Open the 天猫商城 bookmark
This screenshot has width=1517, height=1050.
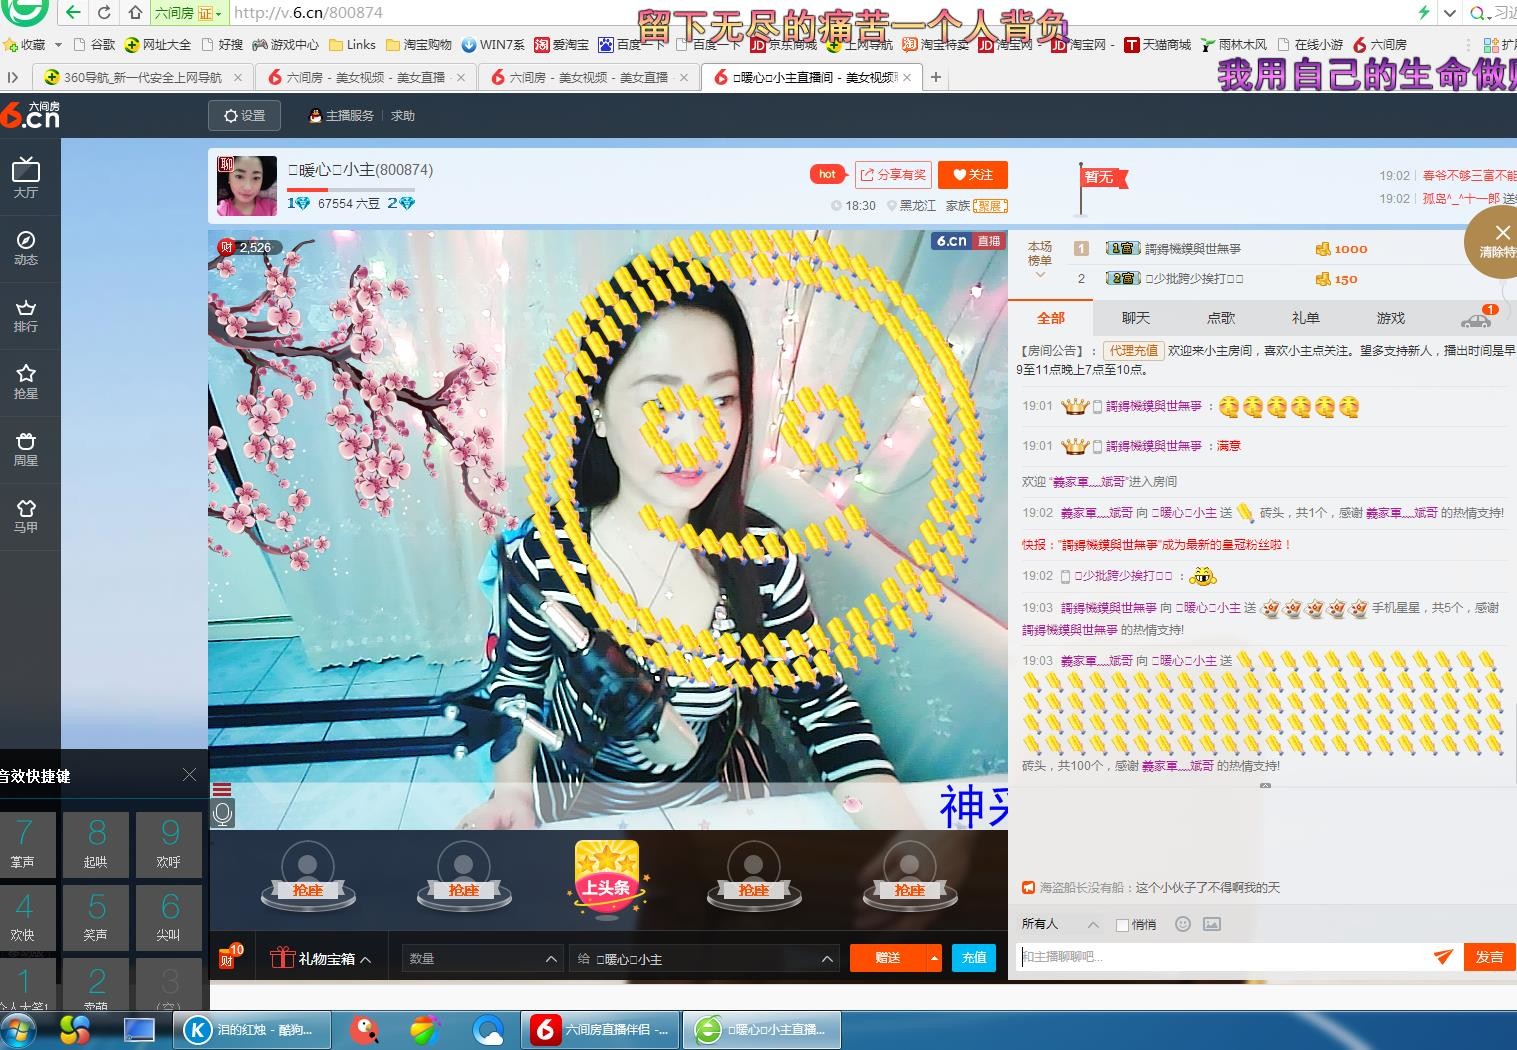click(1158, 45)
